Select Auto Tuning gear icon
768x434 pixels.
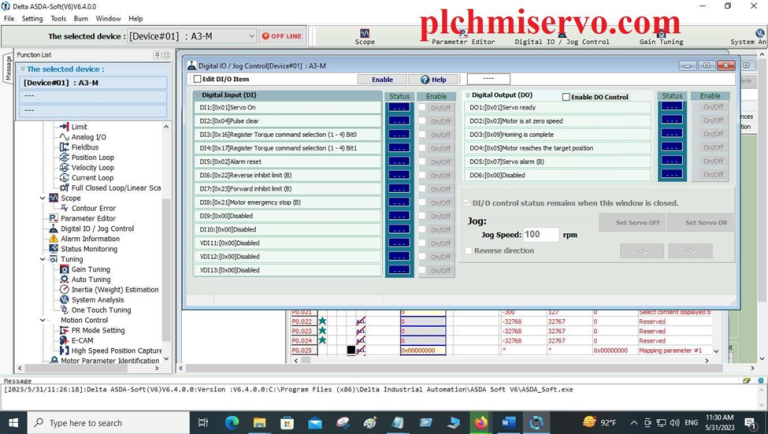coord(64,279)
